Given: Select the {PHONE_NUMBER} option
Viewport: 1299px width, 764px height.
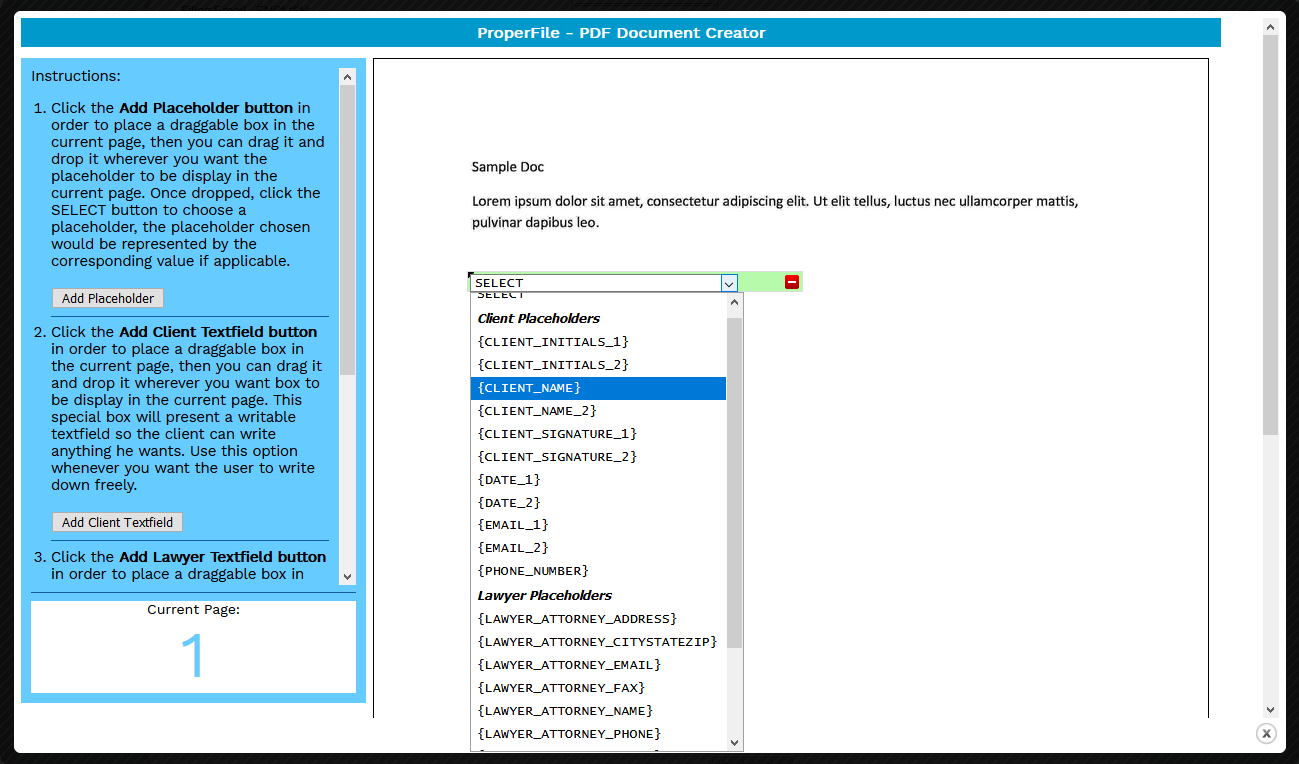Looking at the screenshot, I should pos(598,571).
